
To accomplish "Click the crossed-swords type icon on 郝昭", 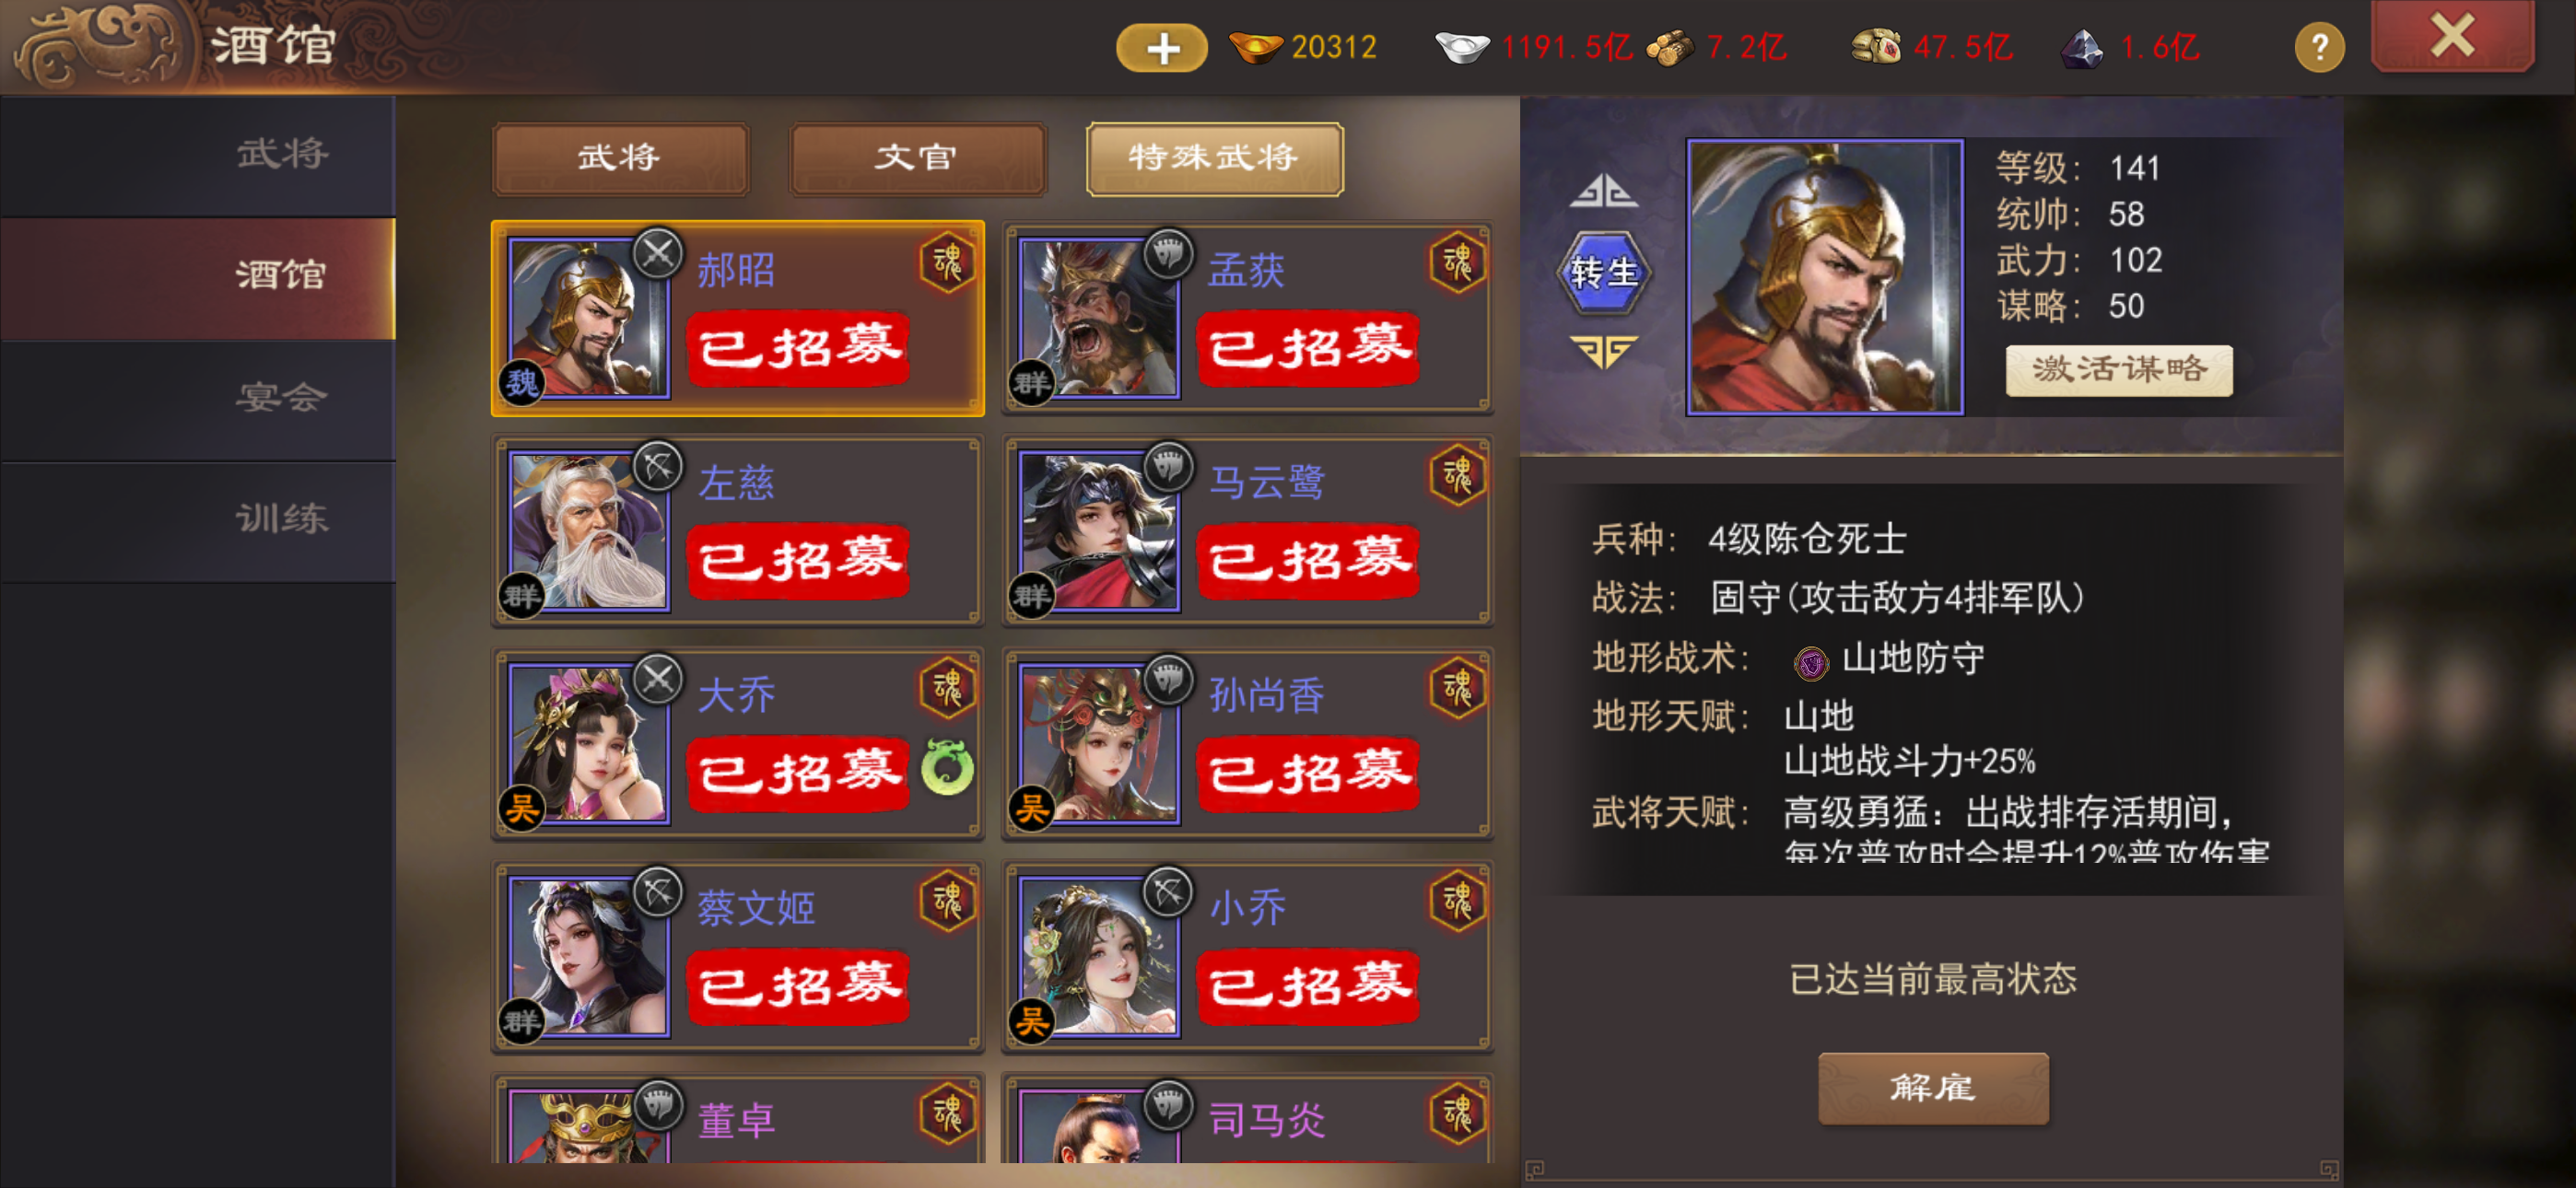I will click(x=658, y=254).
